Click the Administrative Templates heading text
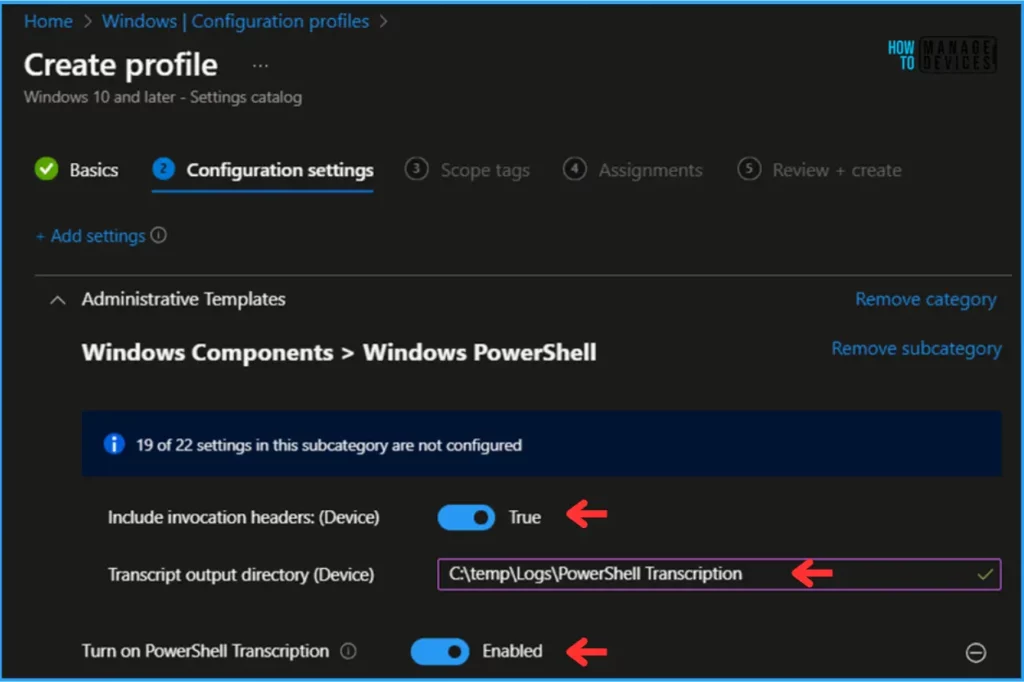This screenshot has width=1024, height=682. click(x=184, y=299)
